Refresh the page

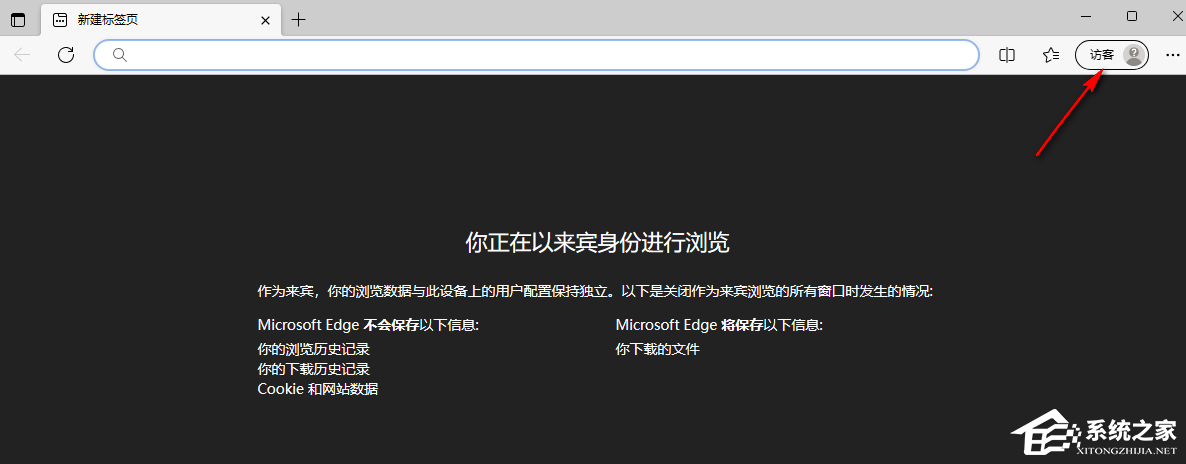[x=67, y=54]
